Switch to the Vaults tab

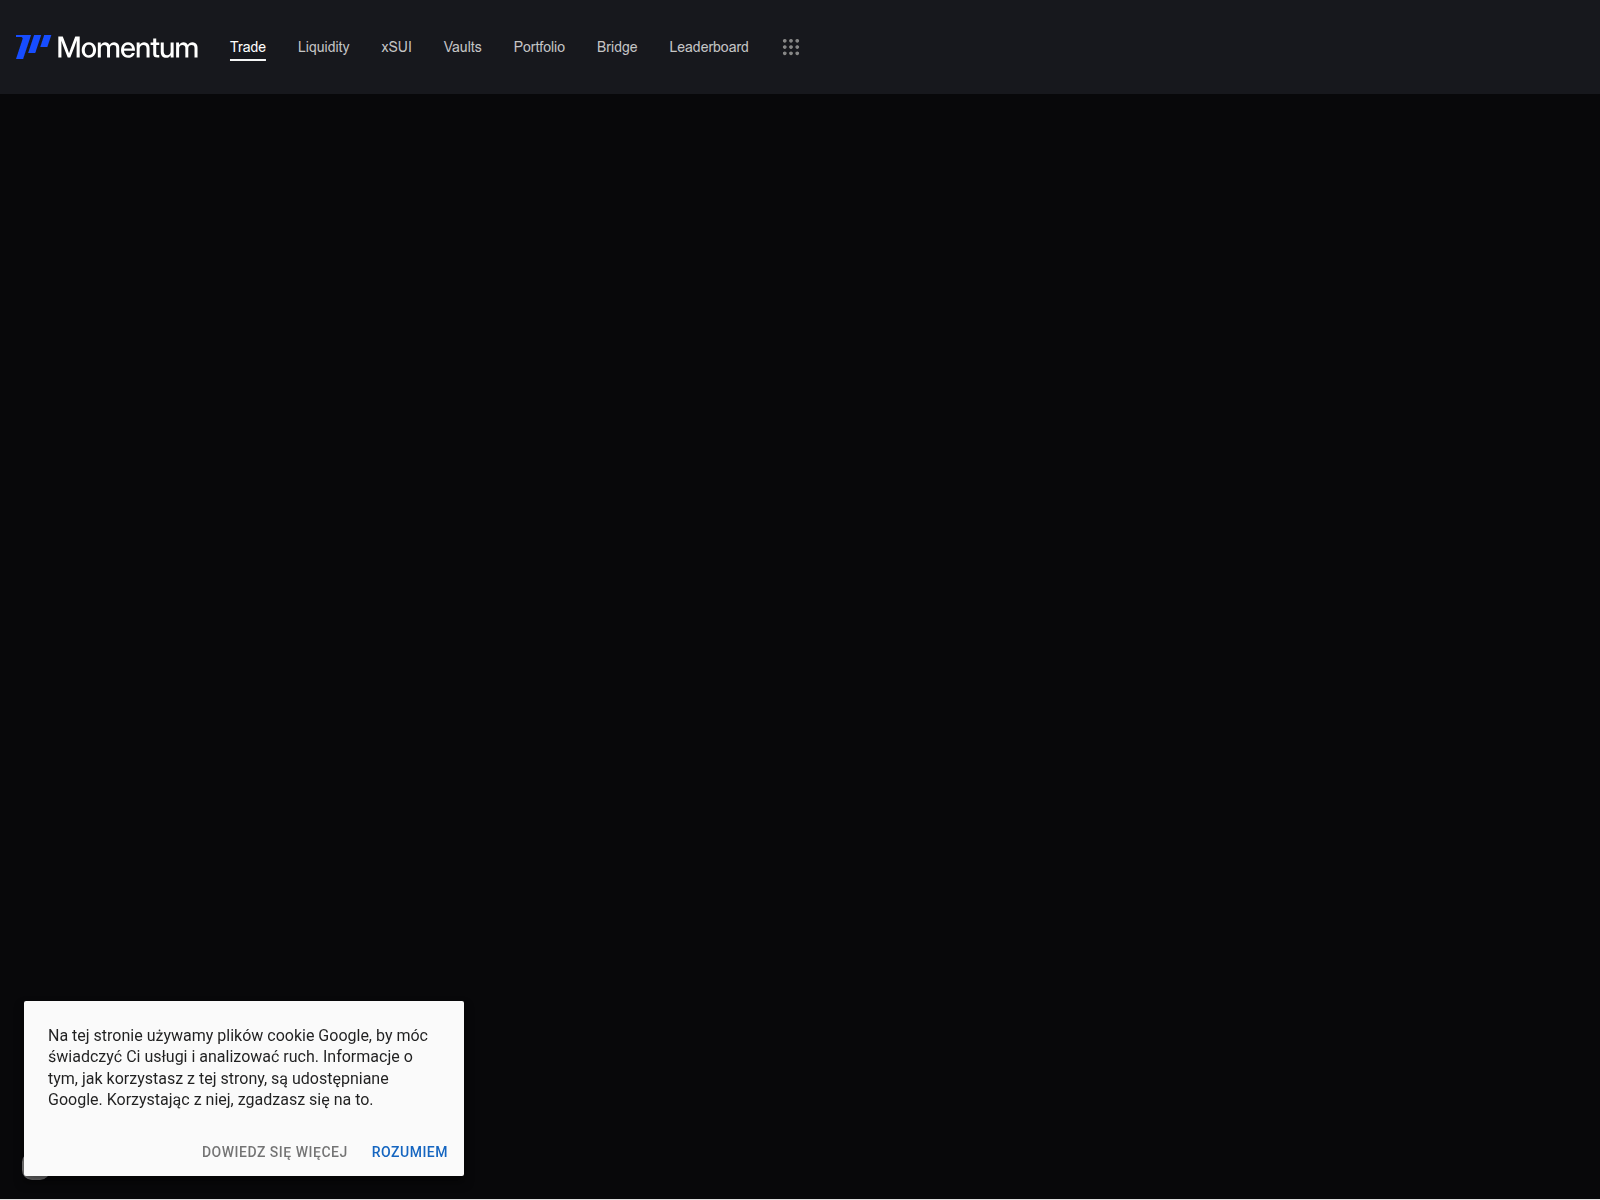[463, 47]
